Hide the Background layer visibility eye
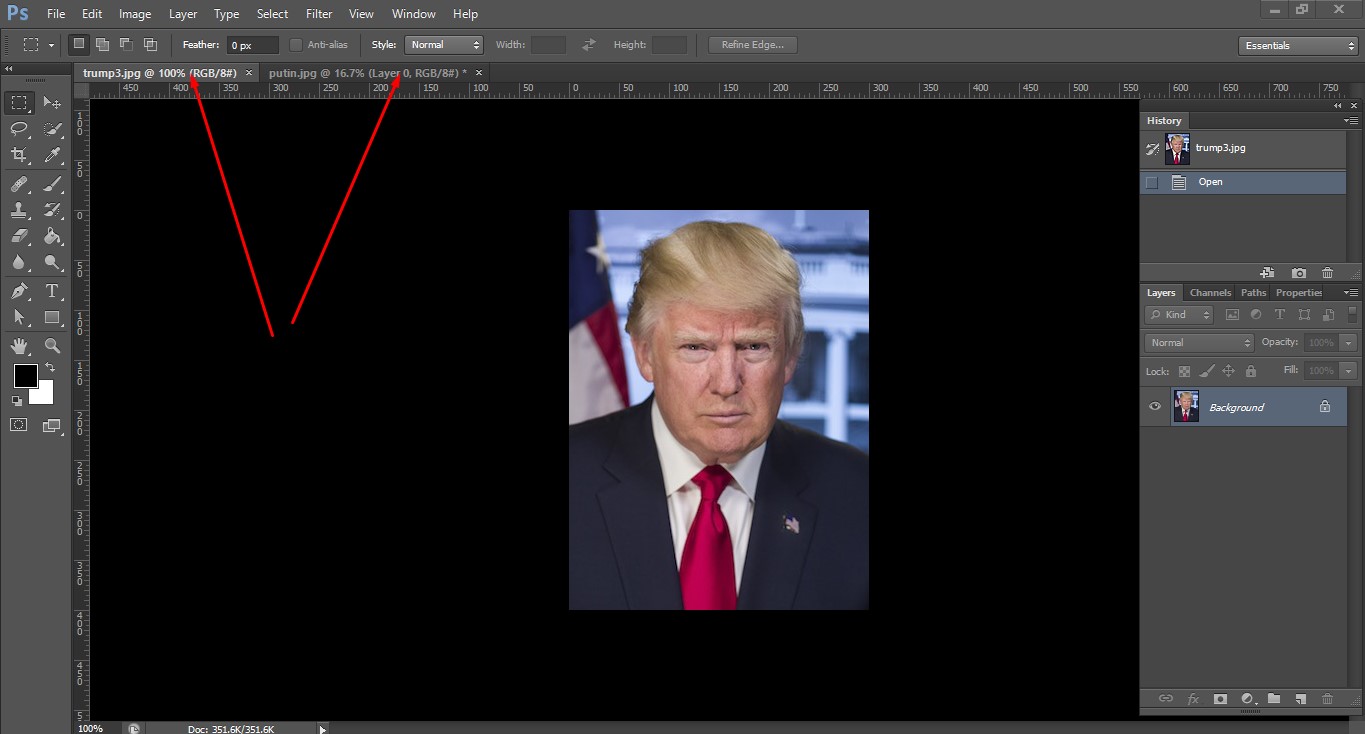This screenshot has width=1365, height=734. [x=1155, y=406]
